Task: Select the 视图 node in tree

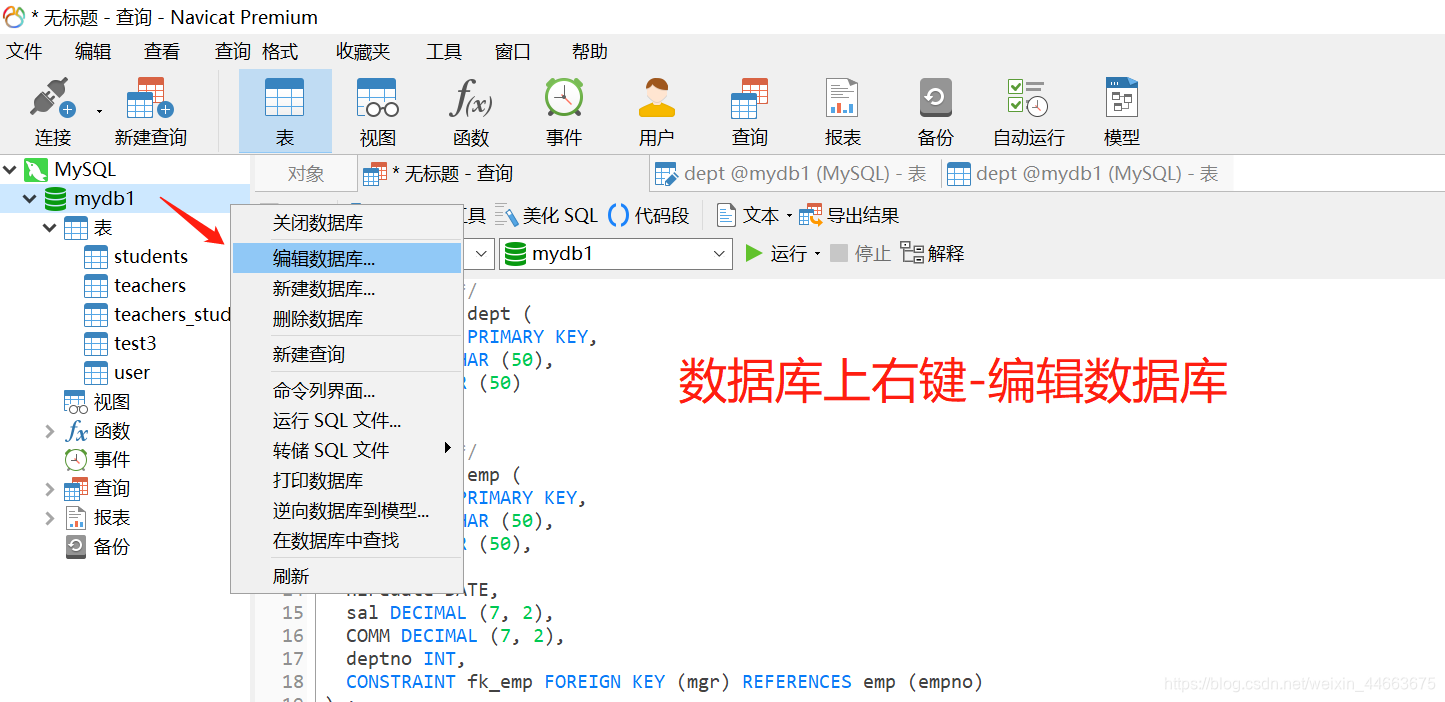Action: [97, 402]
